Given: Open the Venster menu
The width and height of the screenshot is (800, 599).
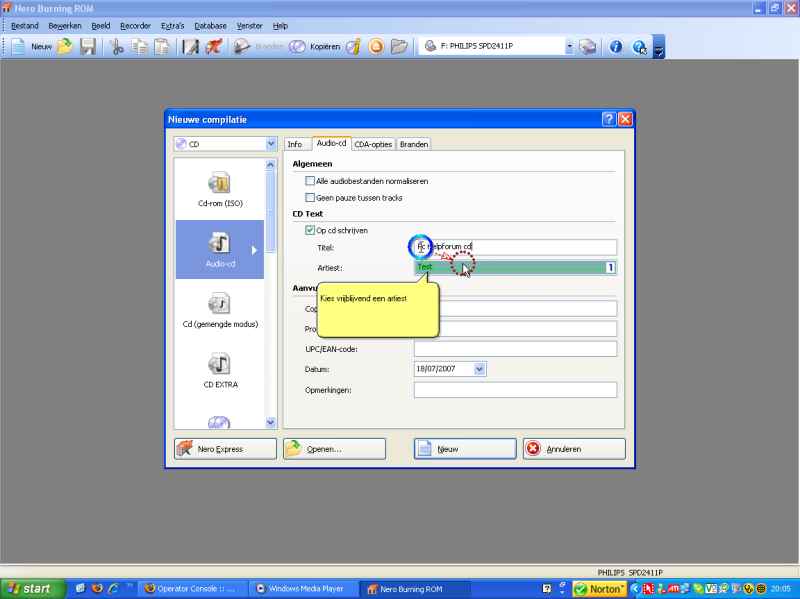Looking at the screenshot, I should tap(249, 26).
